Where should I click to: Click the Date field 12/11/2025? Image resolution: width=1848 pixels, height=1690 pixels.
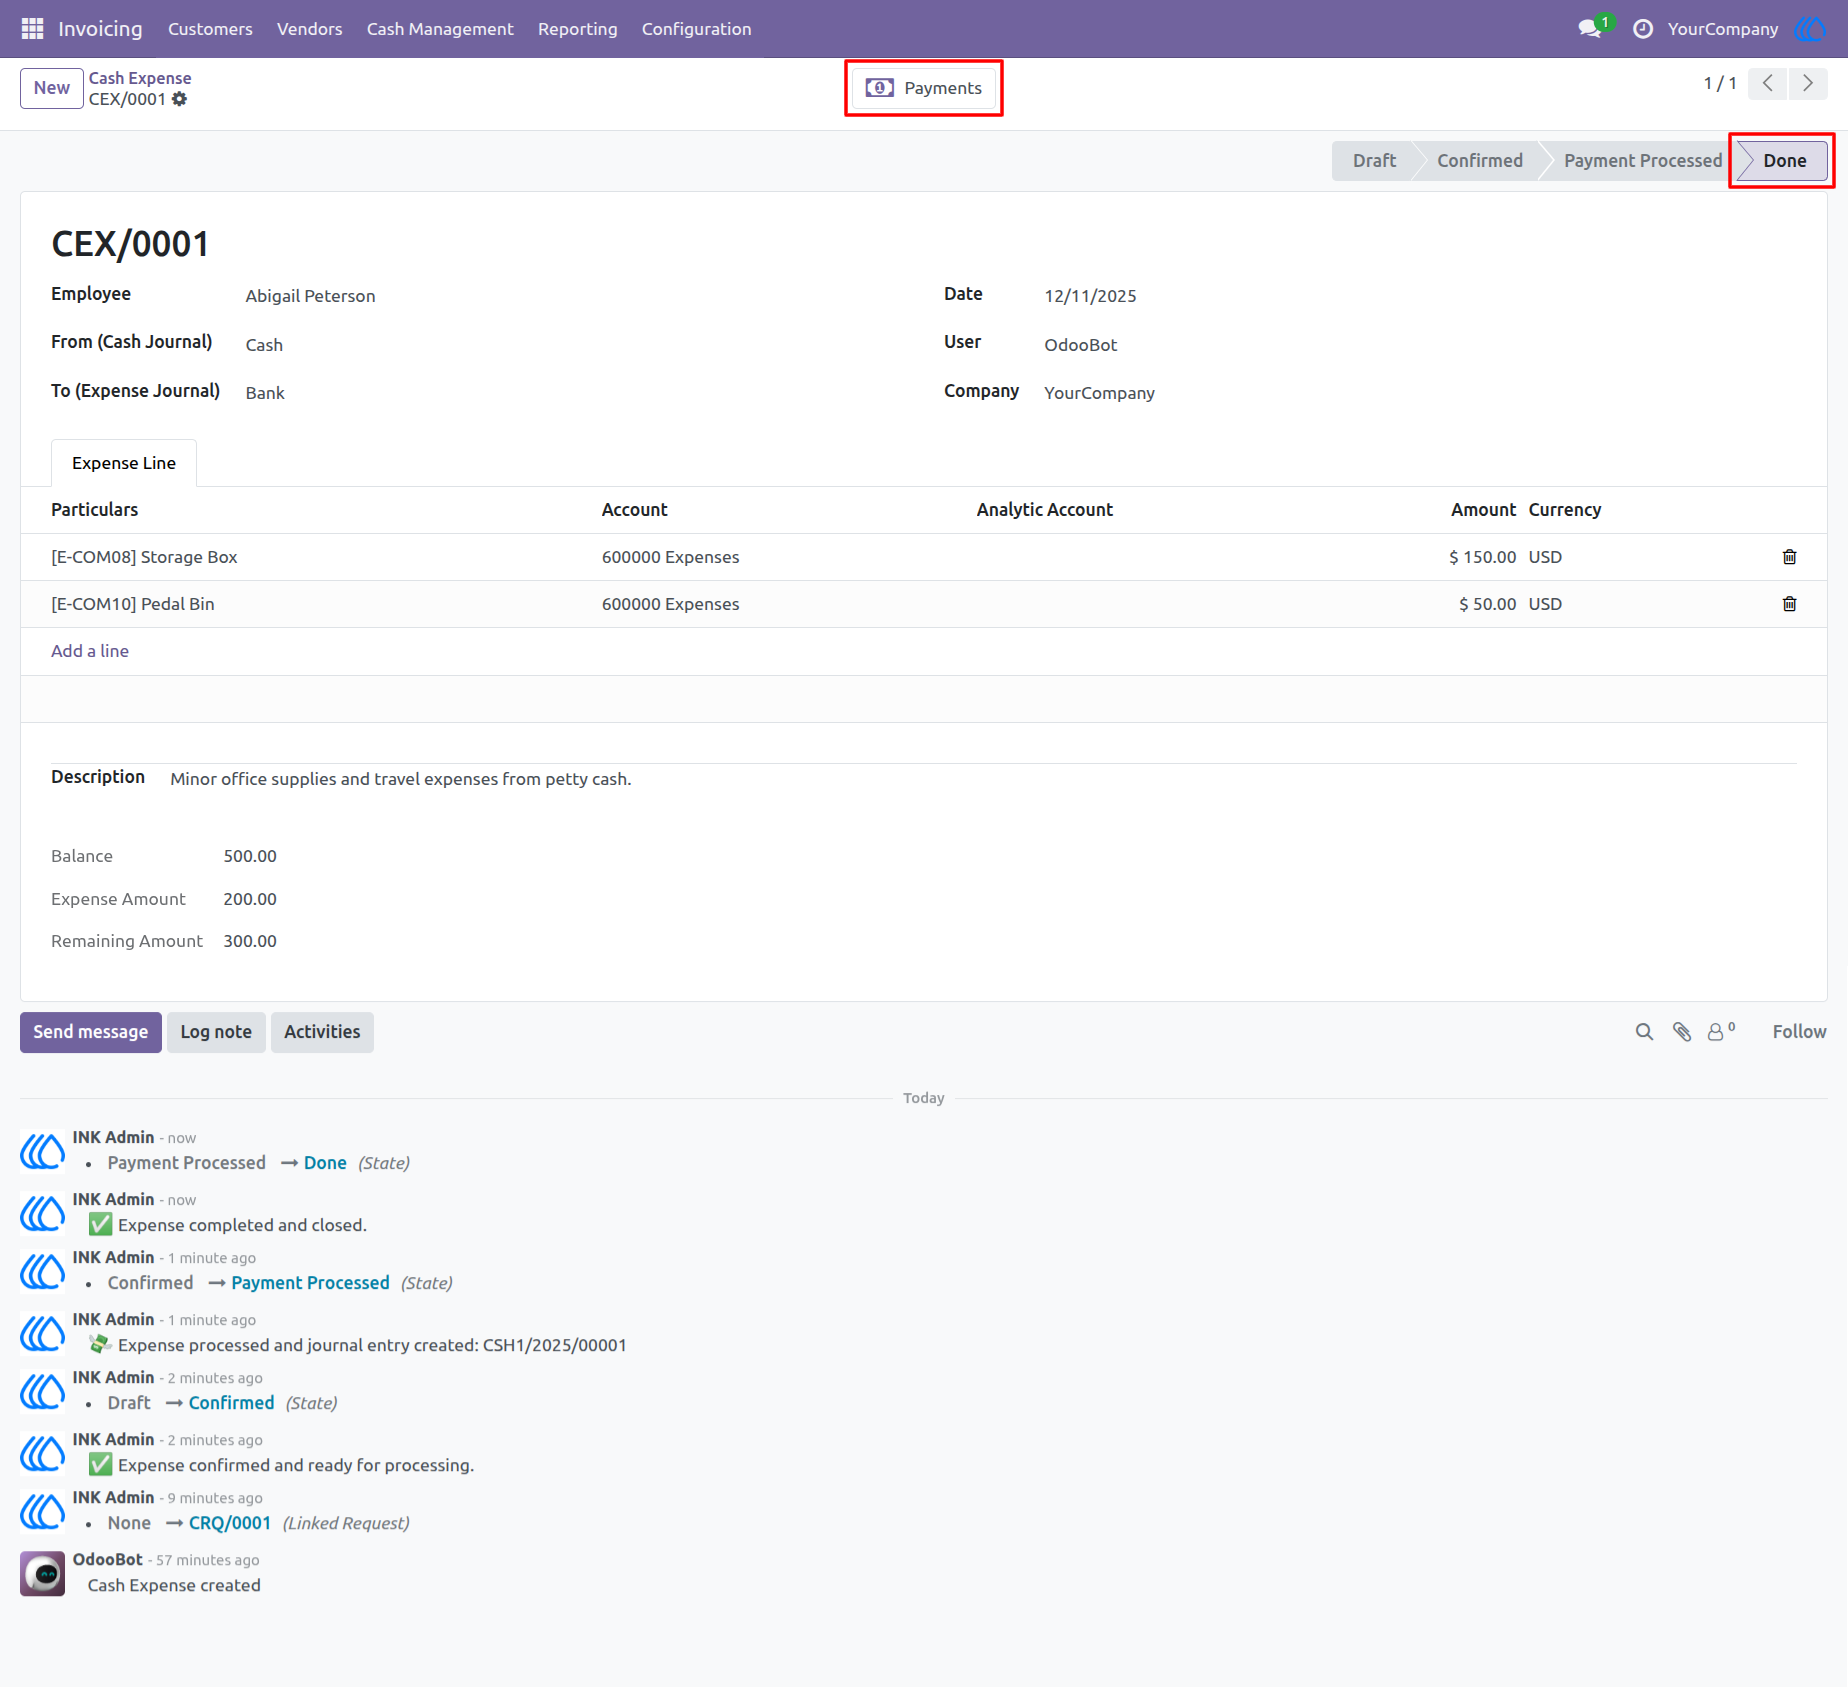[1090, 296]
